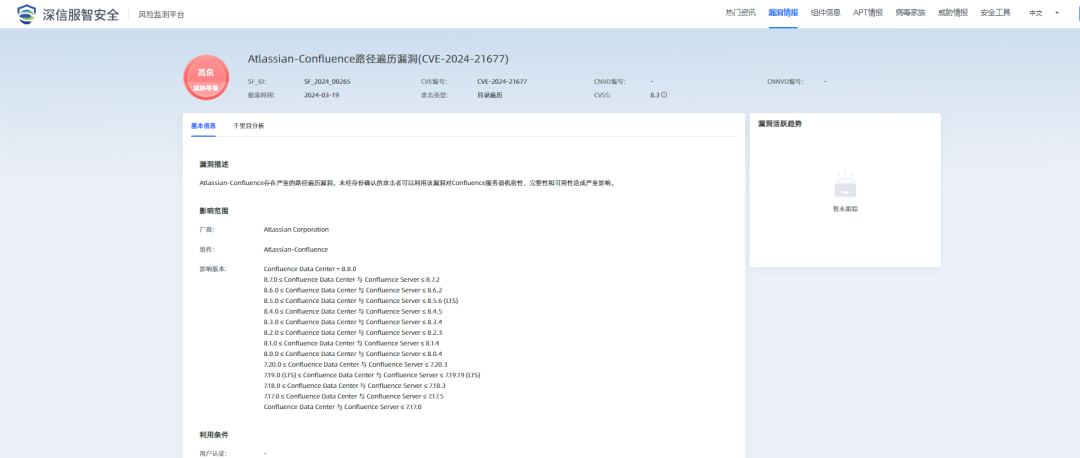The height and width of the screenshot is (458, 1080).
Task: Click the version row ending ≤ 8.6.2
Action: point(353,290)
